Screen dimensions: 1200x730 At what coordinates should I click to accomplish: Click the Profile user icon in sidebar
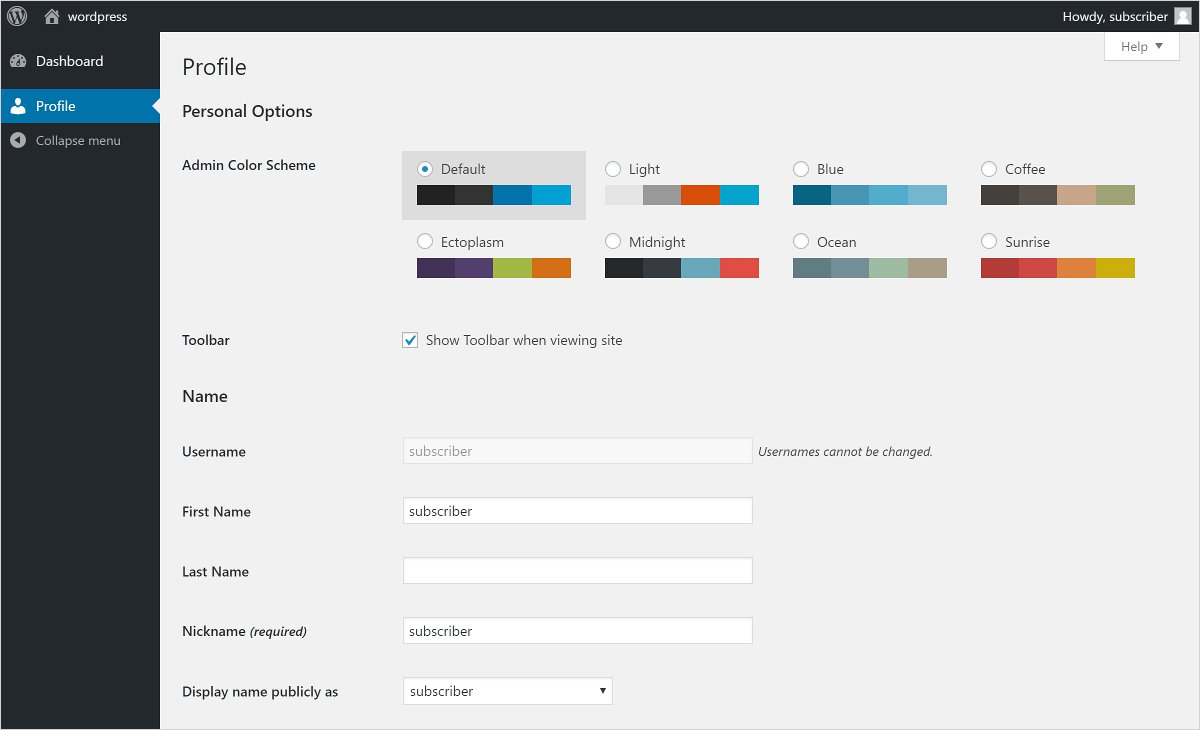point(18,106)
